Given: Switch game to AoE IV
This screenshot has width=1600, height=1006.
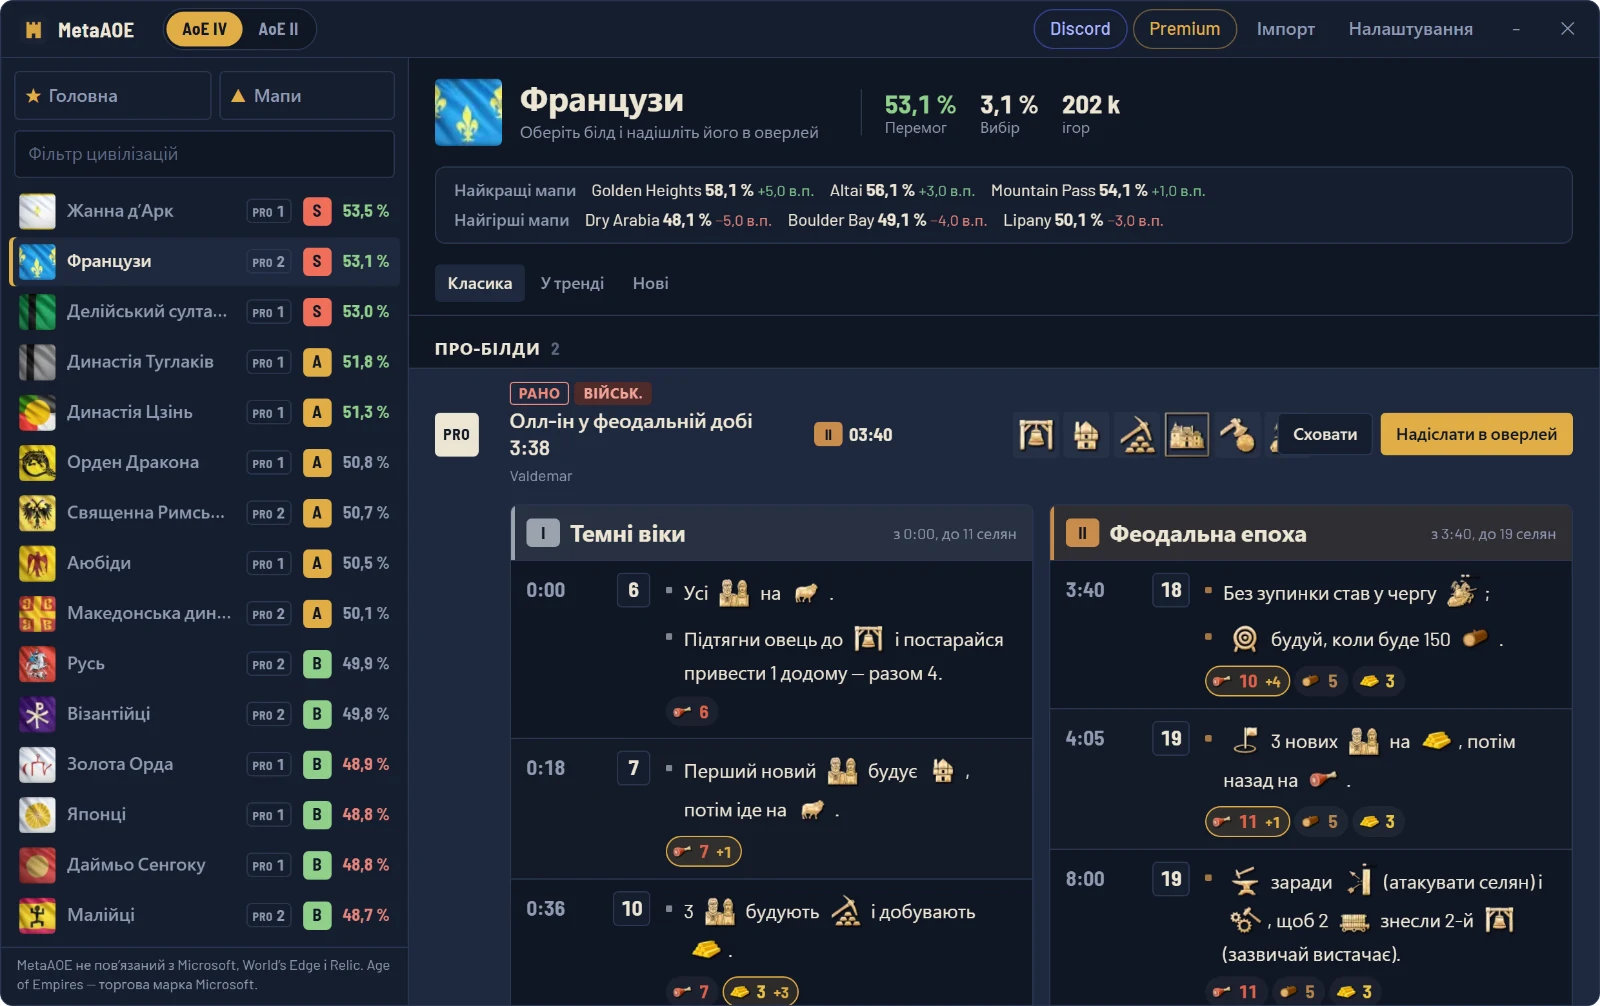Looking at the screenshot, I should tap(204, 29).
